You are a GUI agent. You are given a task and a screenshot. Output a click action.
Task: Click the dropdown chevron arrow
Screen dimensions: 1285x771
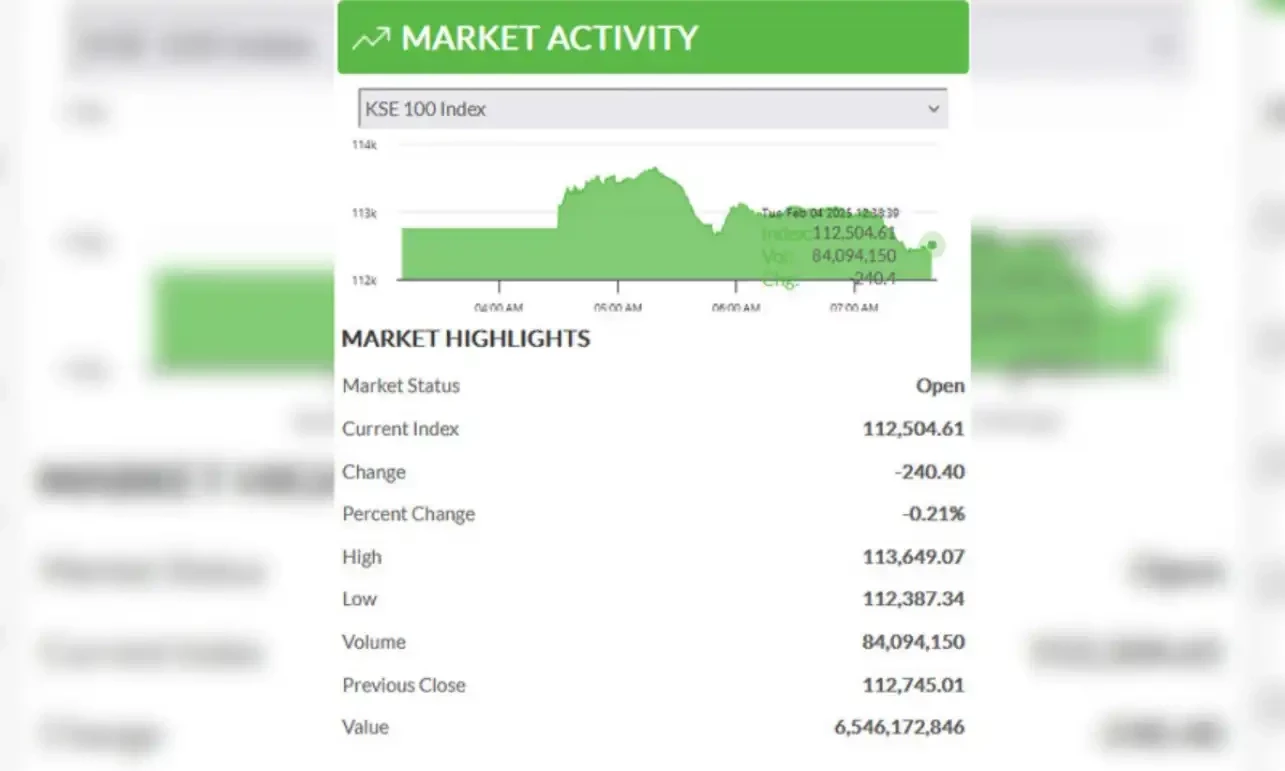[x=933, y=109]
